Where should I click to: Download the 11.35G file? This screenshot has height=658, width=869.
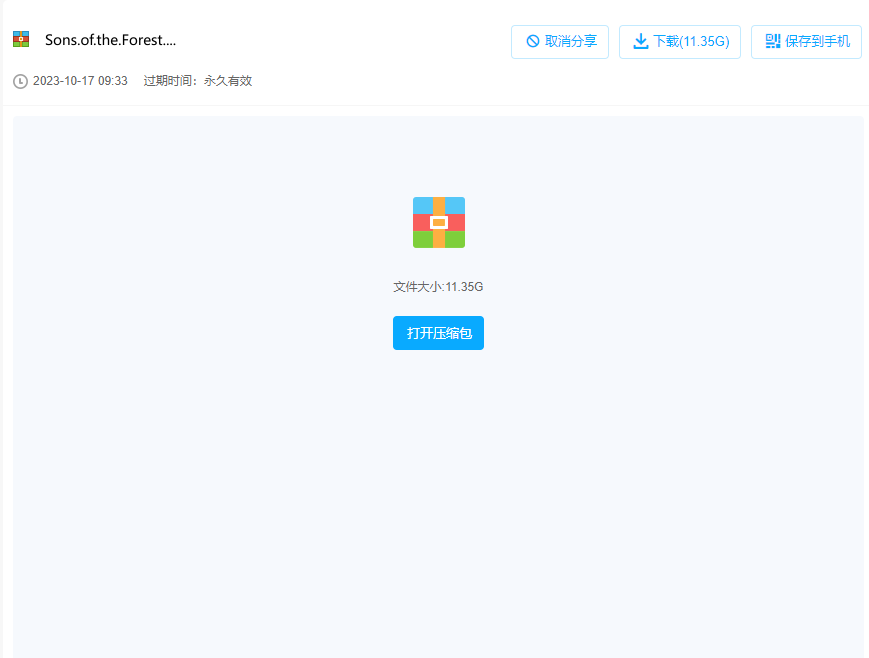[679, 42]
